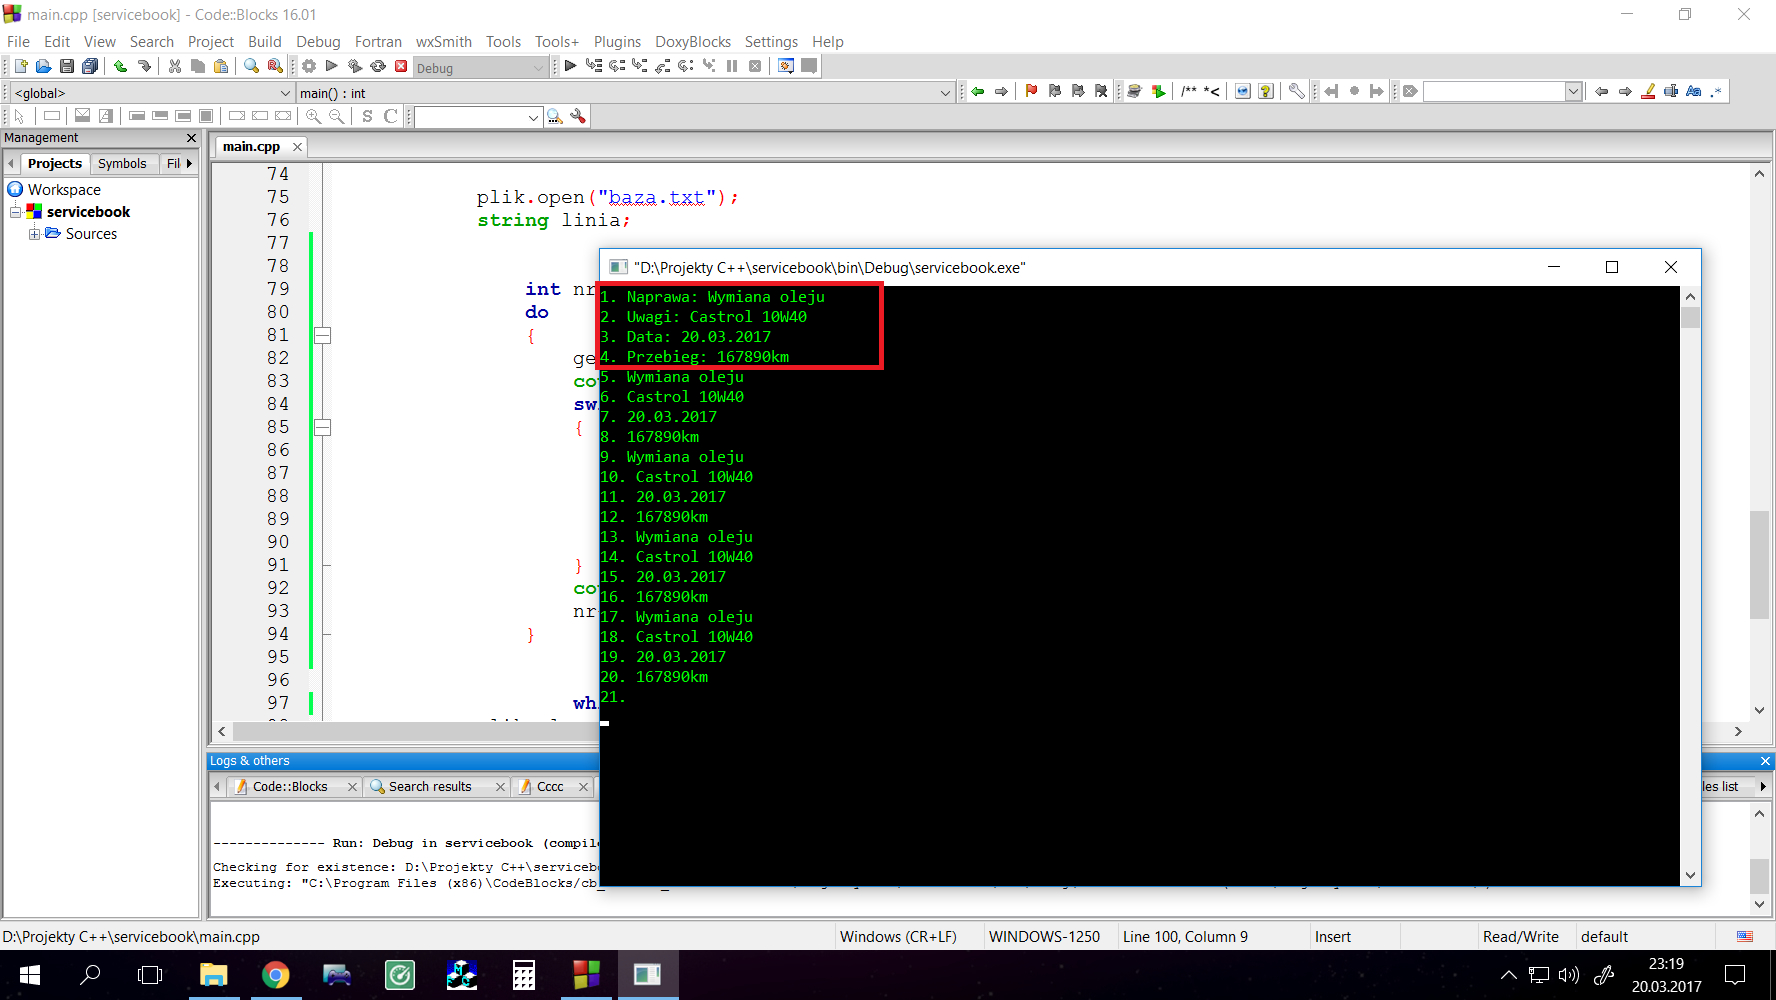1776x1000 pixels.
Task: Switch to the Symbols tab in Management panel
Action: click(x=123, y=163)
